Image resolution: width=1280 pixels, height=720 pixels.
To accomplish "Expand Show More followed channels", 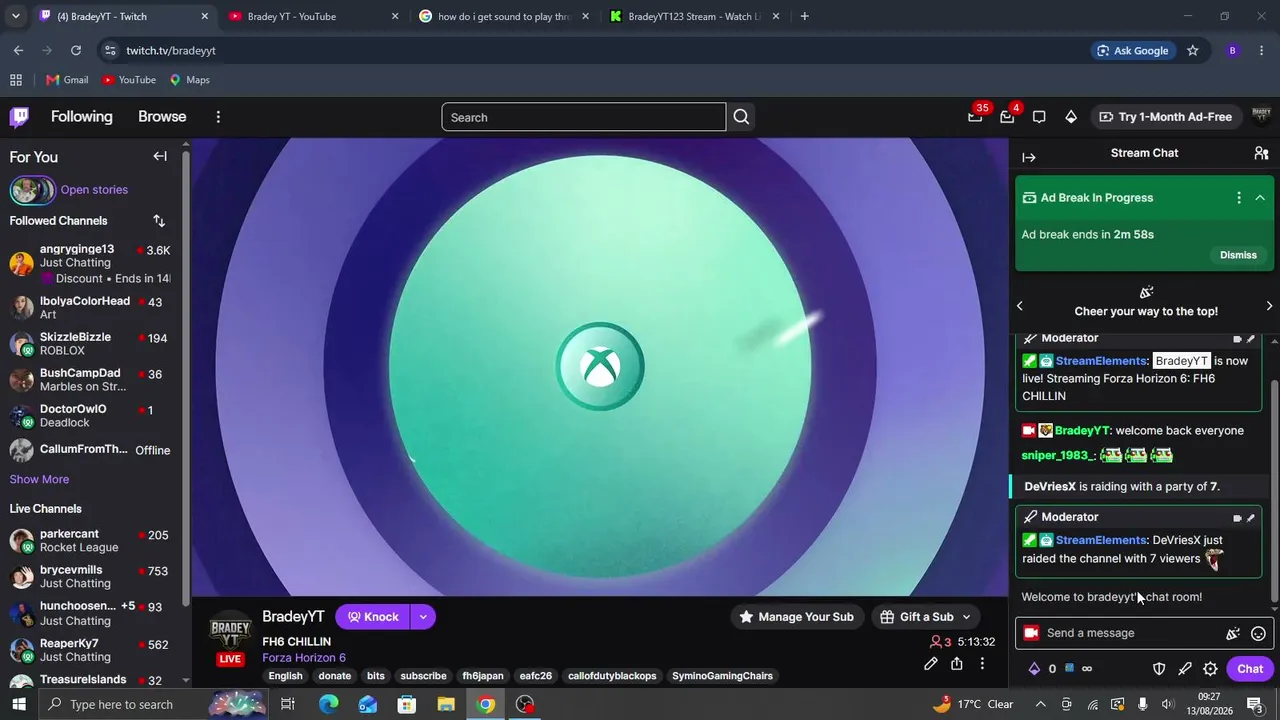I will pyautogui.click(x=39, y=479).
